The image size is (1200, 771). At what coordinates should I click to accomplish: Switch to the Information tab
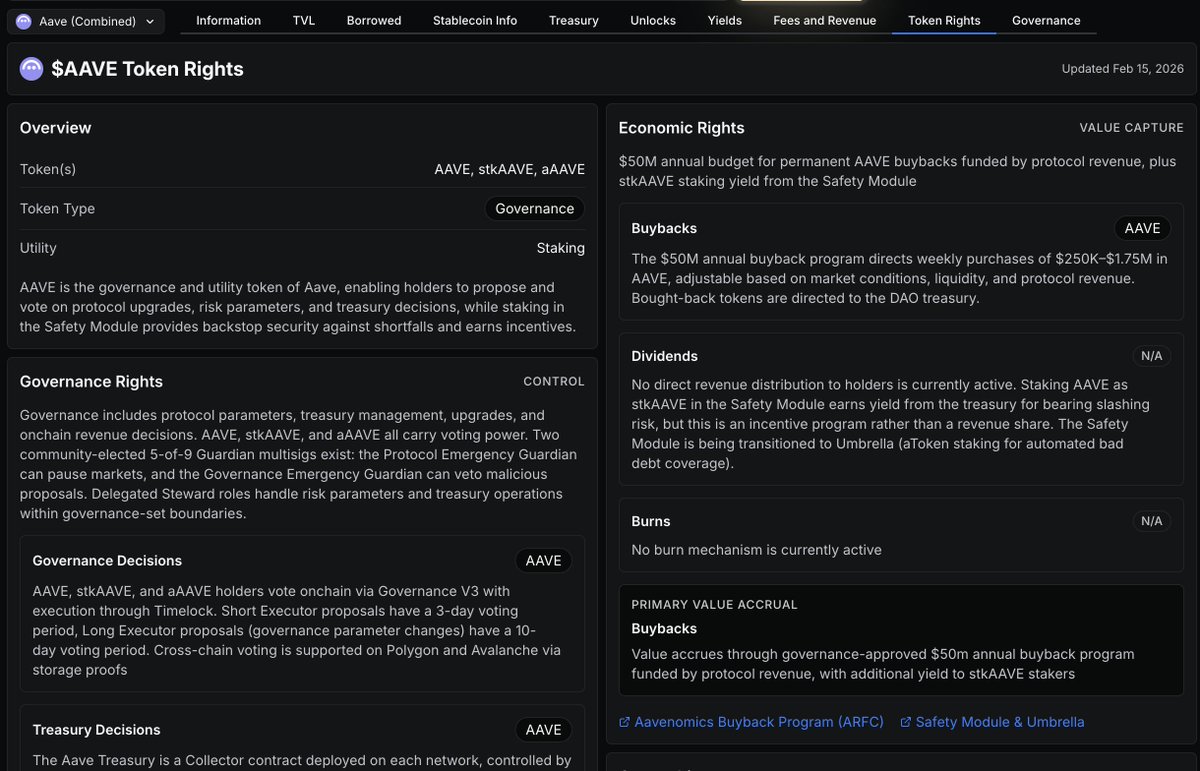tap(228, 20)
